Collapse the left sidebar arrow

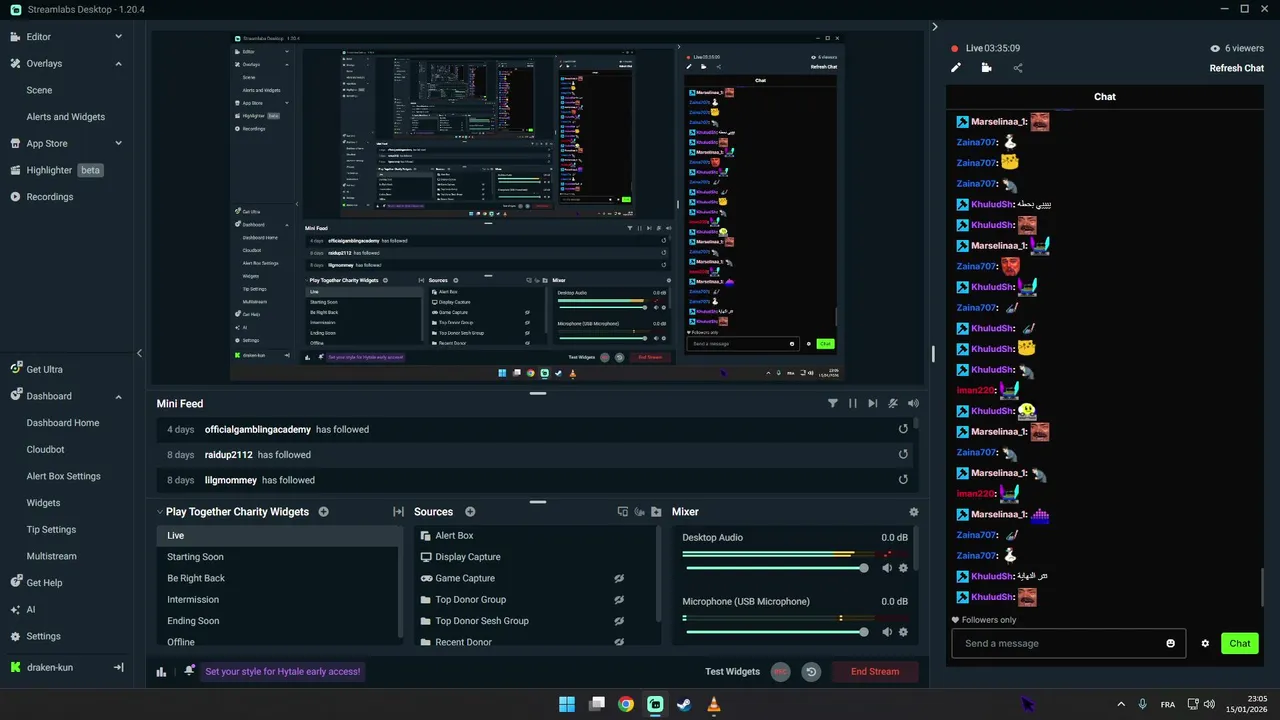tap(139, 353)
